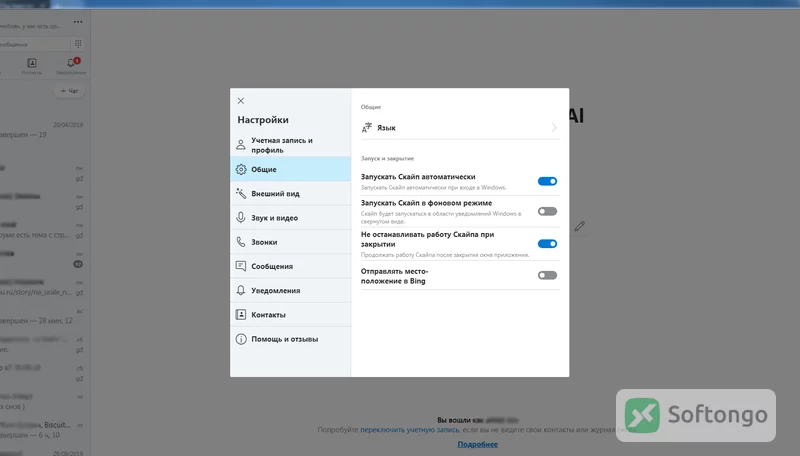Toggle Не останавливать работу Скайпа при закрытии
This screenshot has width=800, height=456.
[x=547, y=243]
